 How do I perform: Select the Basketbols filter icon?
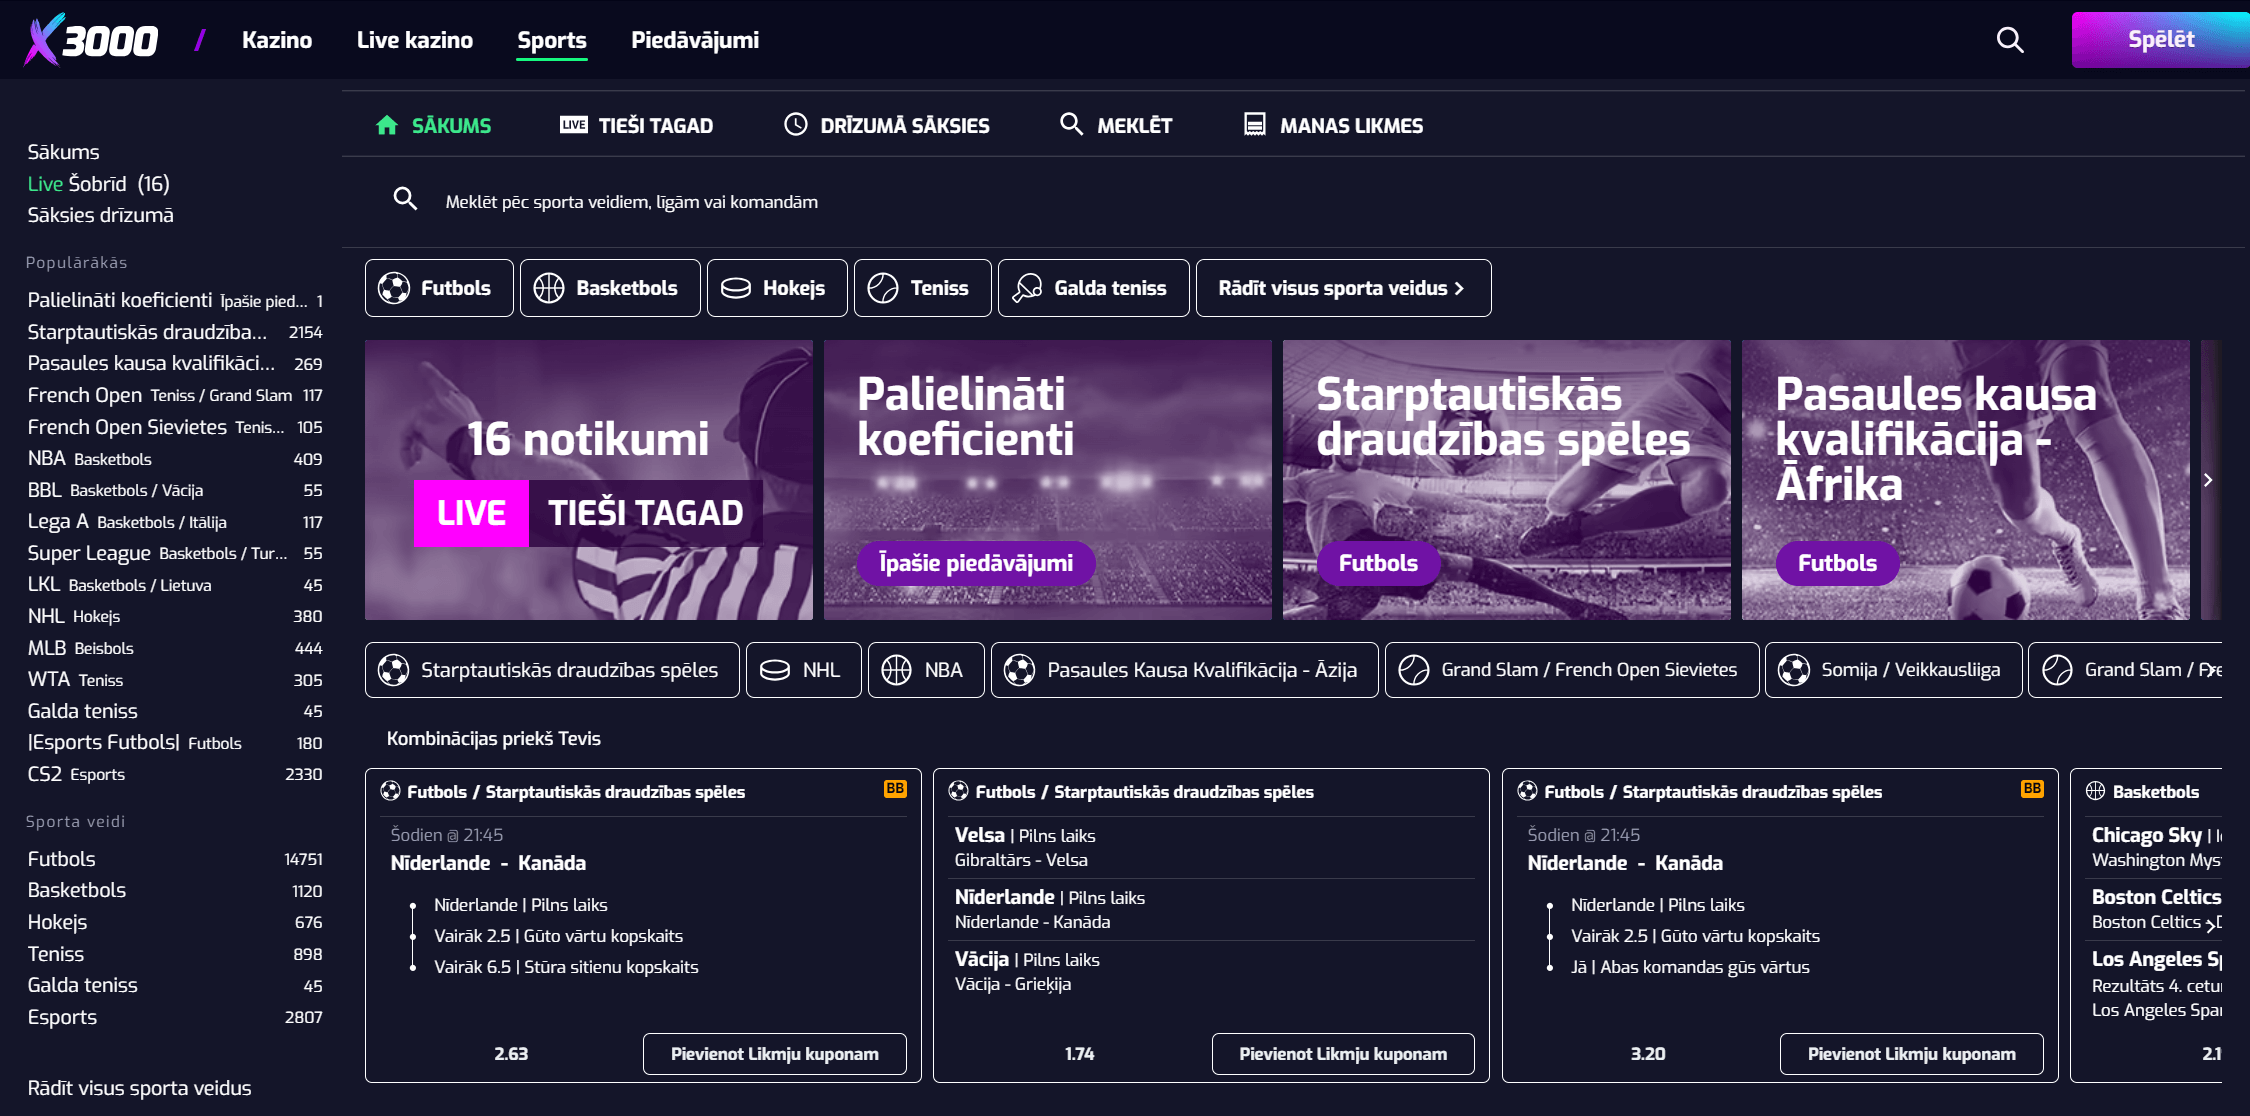tap(547, 287)
